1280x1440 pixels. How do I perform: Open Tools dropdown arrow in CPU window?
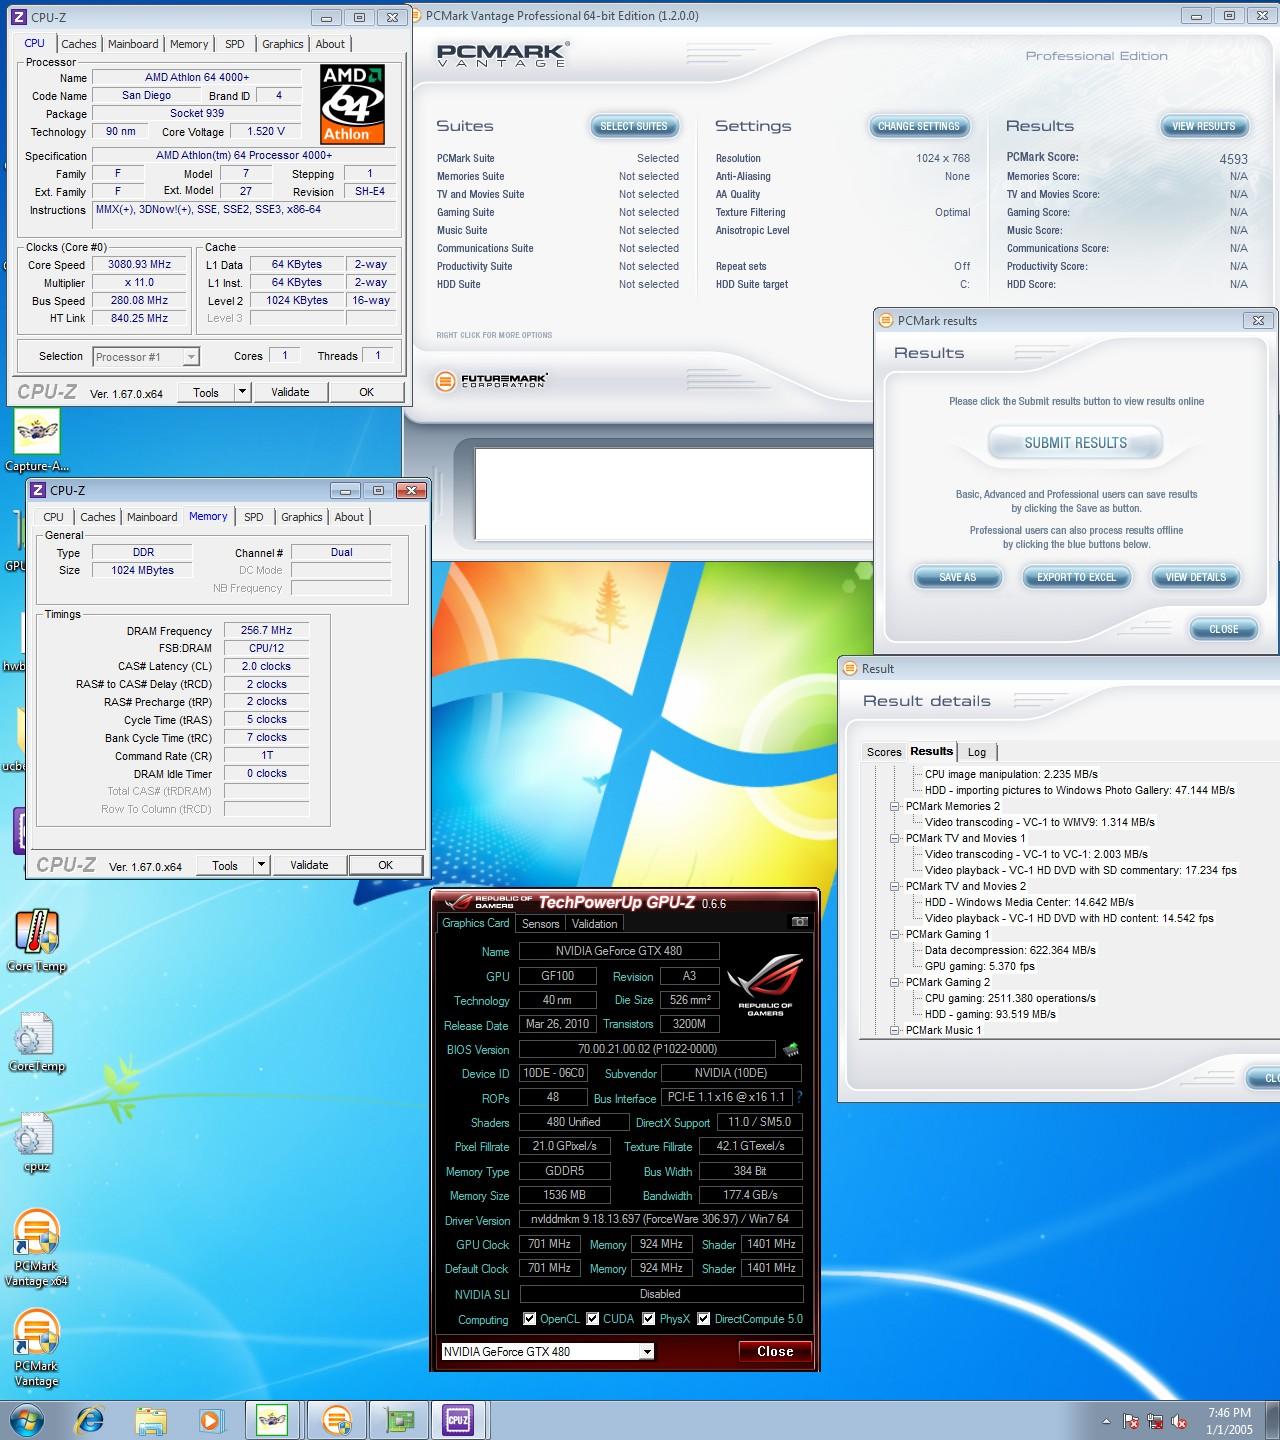click(241, 392)
